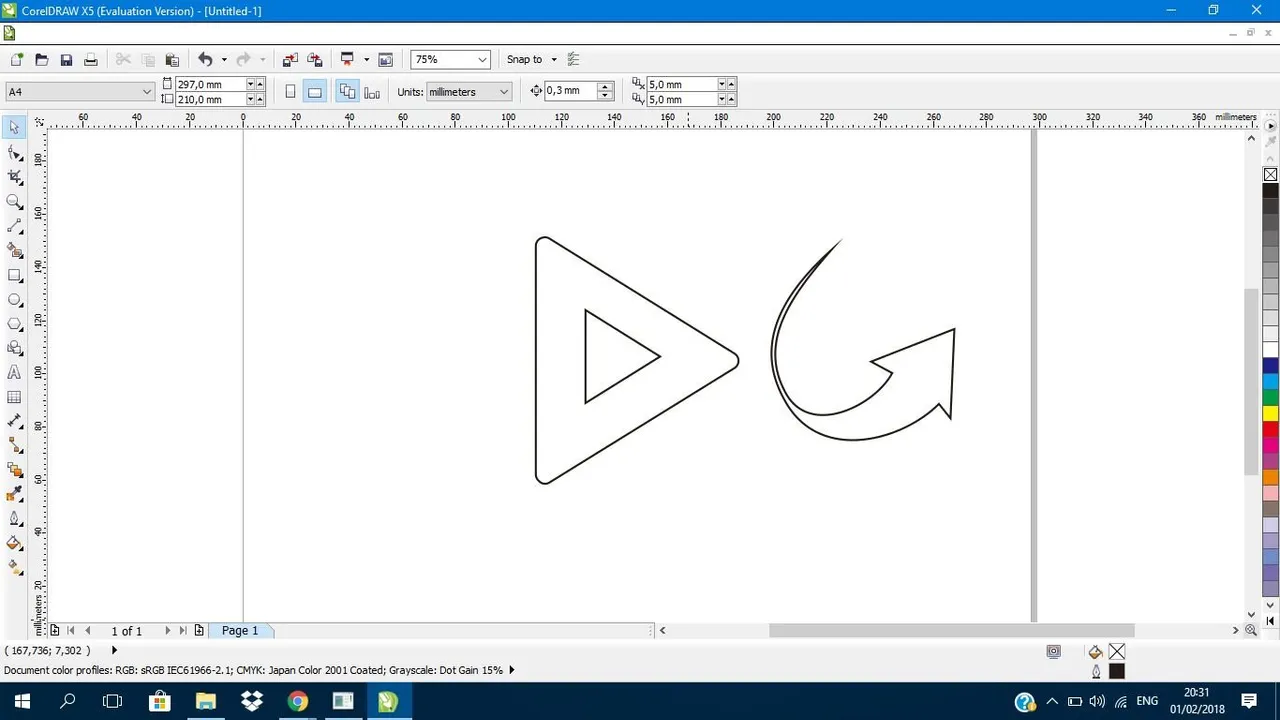The height and width of the screenshot is (720, 1280).
Task: Open Welcome screen icon
Action: coord(386,60)
